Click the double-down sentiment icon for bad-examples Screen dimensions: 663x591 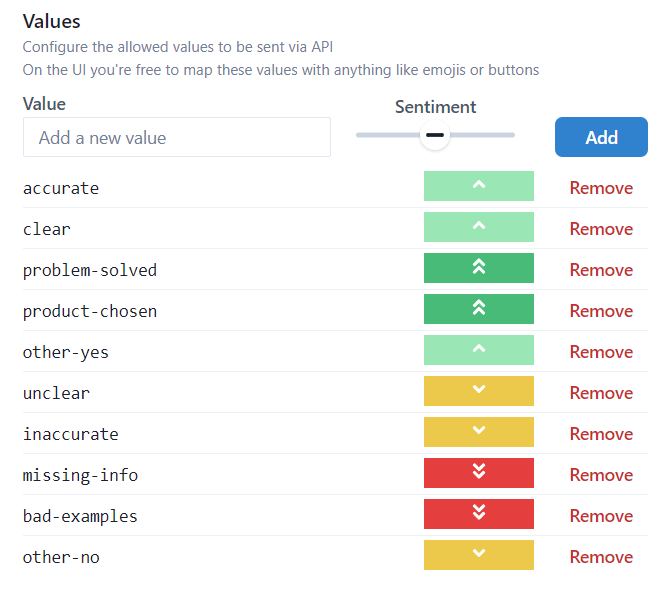click(478, 515)
